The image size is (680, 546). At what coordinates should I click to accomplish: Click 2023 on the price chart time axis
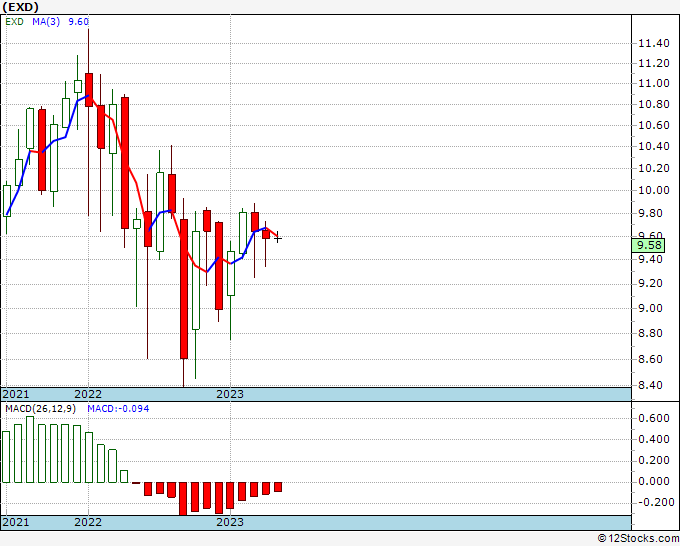pos(230,394)
